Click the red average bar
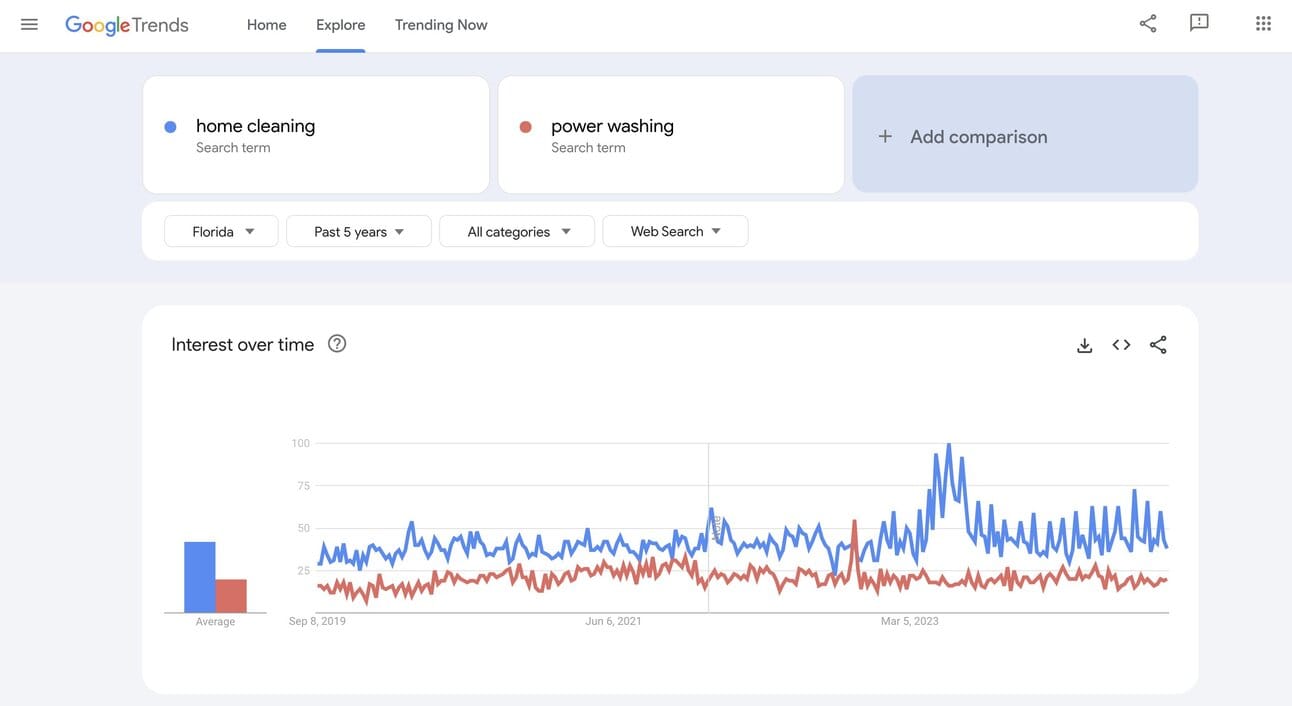This screenshot has height=706, width=1292. (x=231, y=596)
